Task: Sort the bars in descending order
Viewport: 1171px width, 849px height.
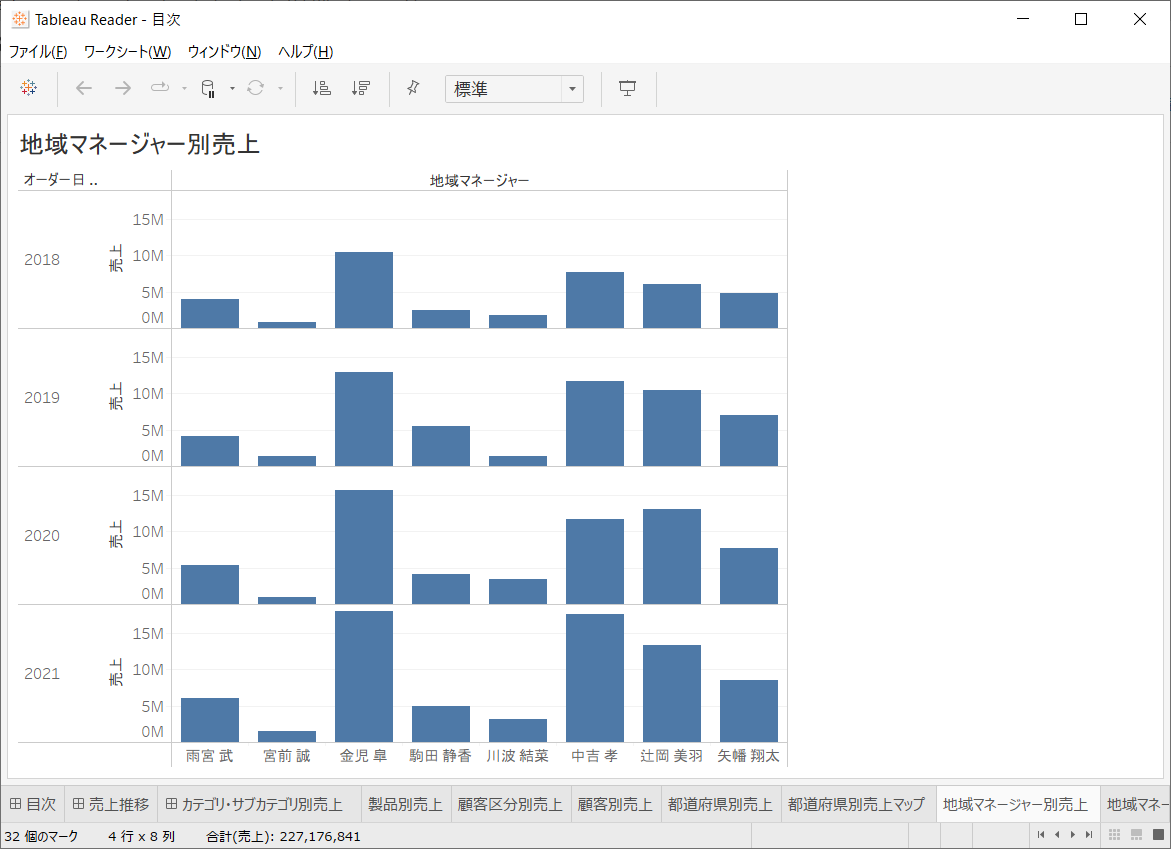Action: [x=360, y=88]
